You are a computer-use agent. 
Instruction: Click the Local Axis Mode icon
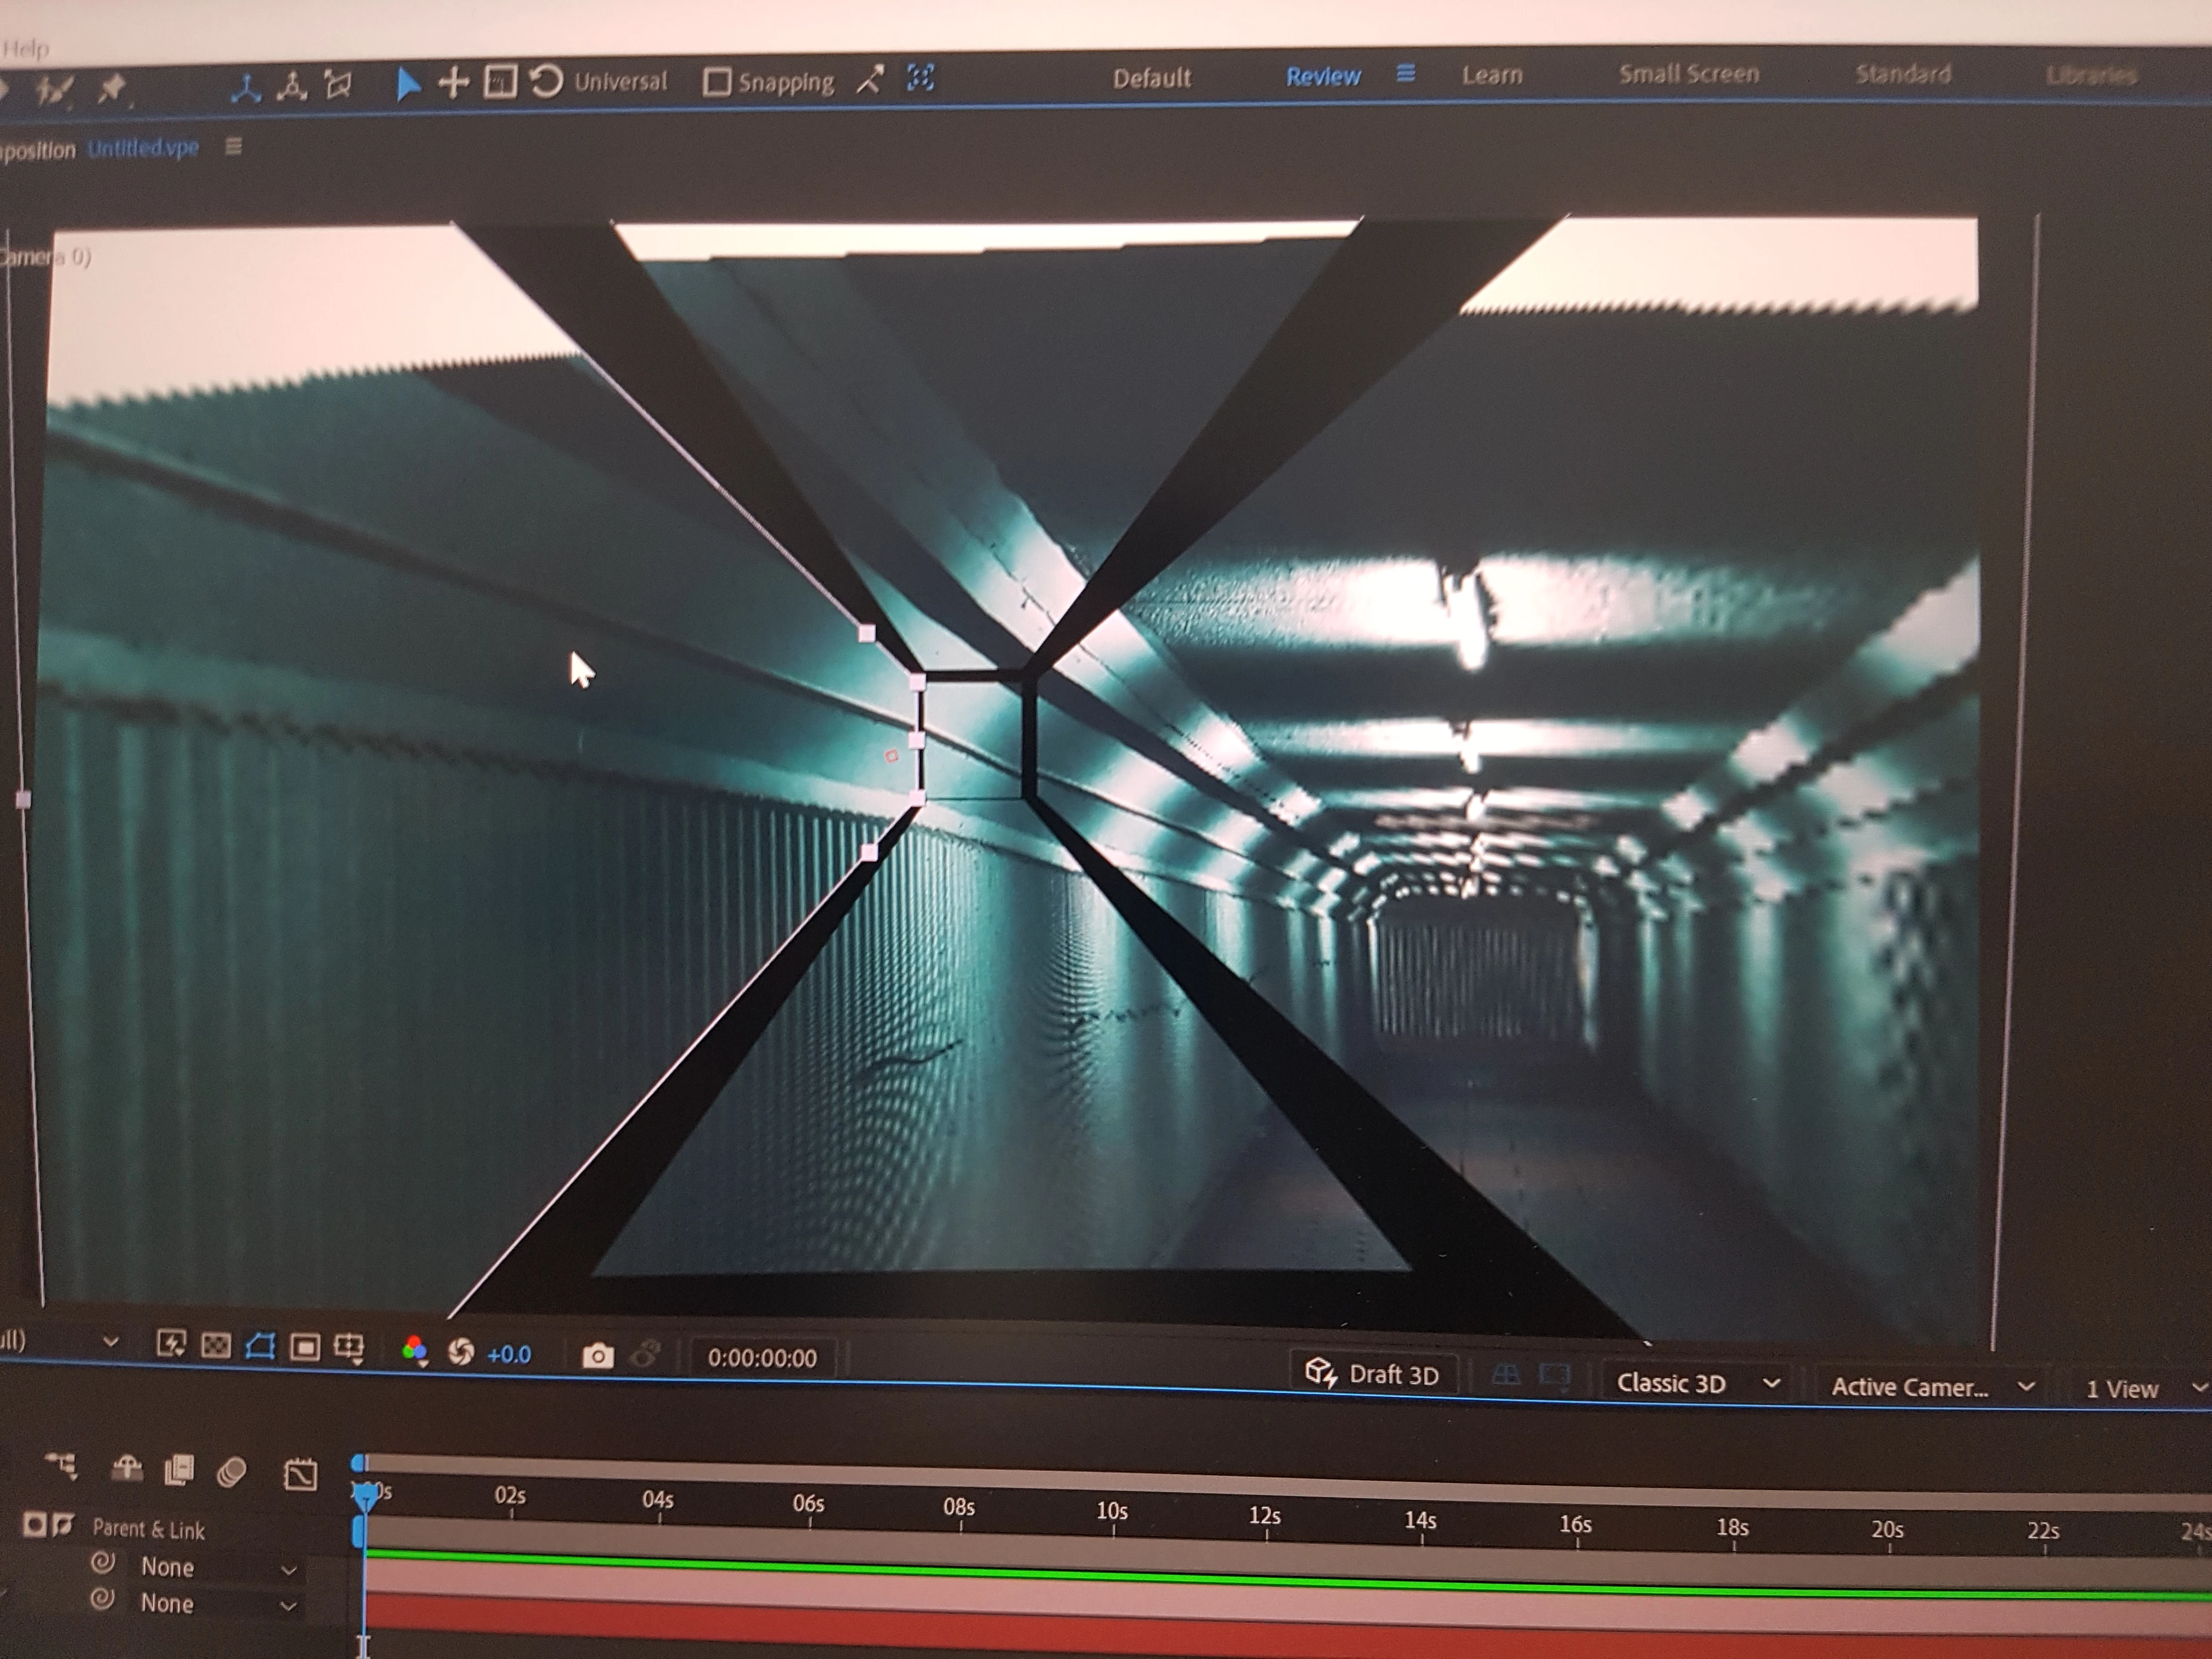[245, 88]
